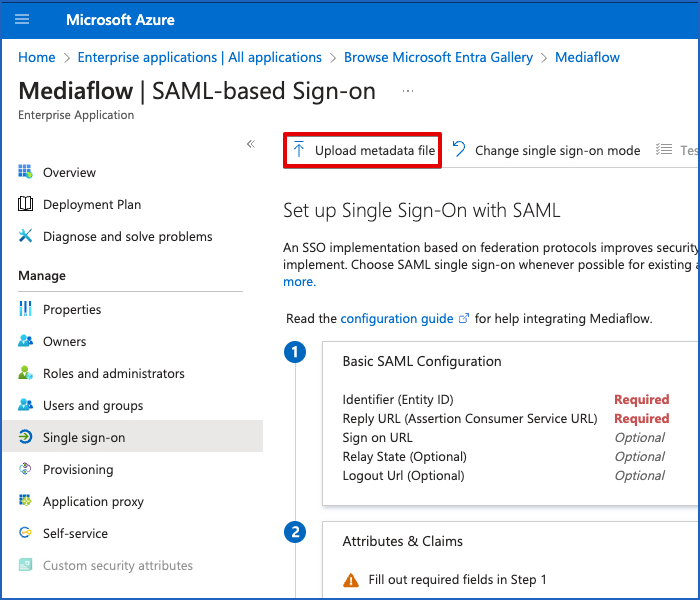Click the Owners people icon
Image resolution: width=700 pixels, height=600 pixels.
(x=26, y=341)
